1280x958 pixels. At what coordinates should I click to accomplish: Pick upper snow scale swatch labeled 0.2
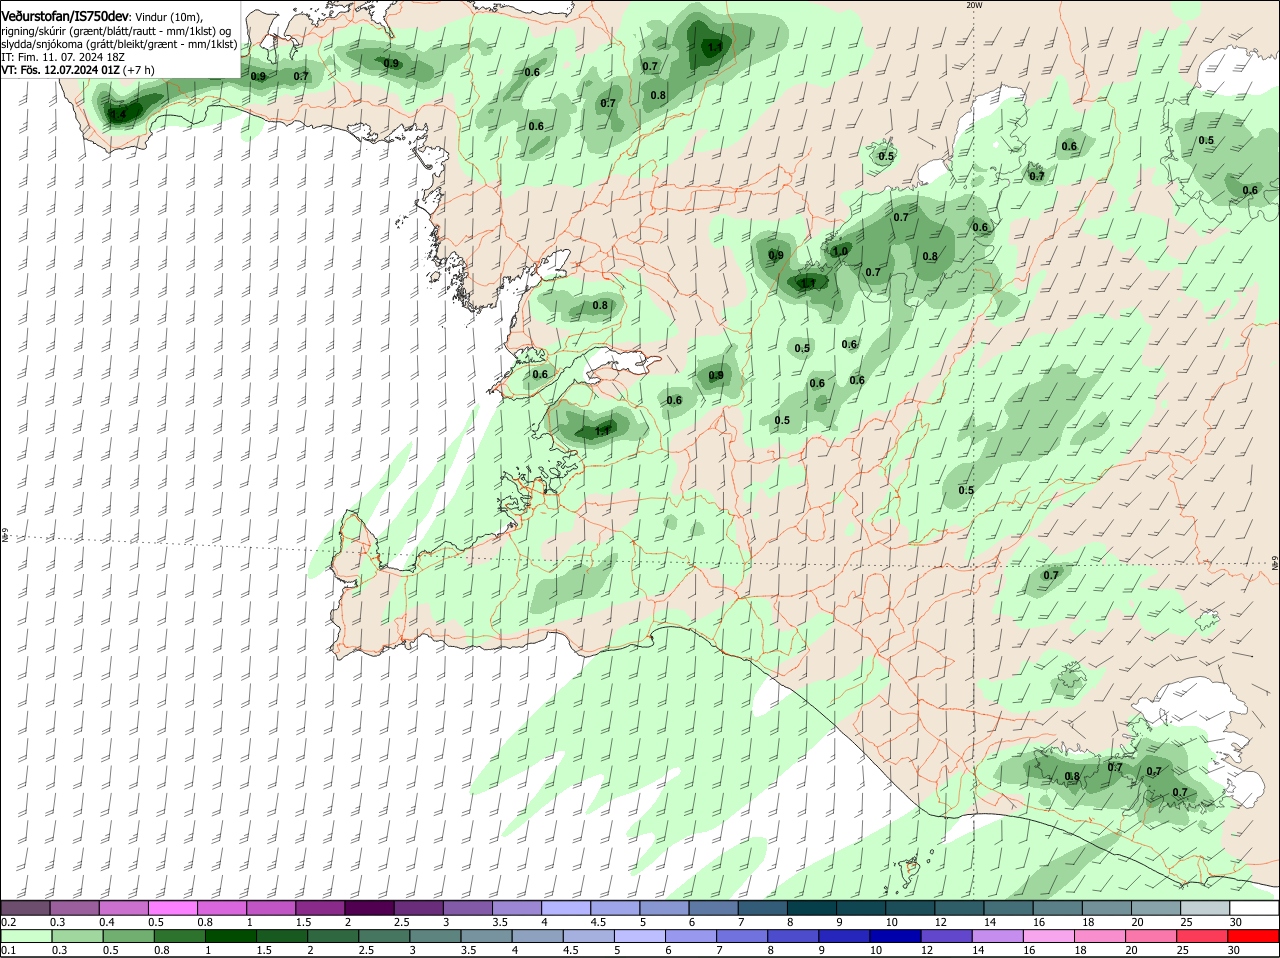click(25, 907)
